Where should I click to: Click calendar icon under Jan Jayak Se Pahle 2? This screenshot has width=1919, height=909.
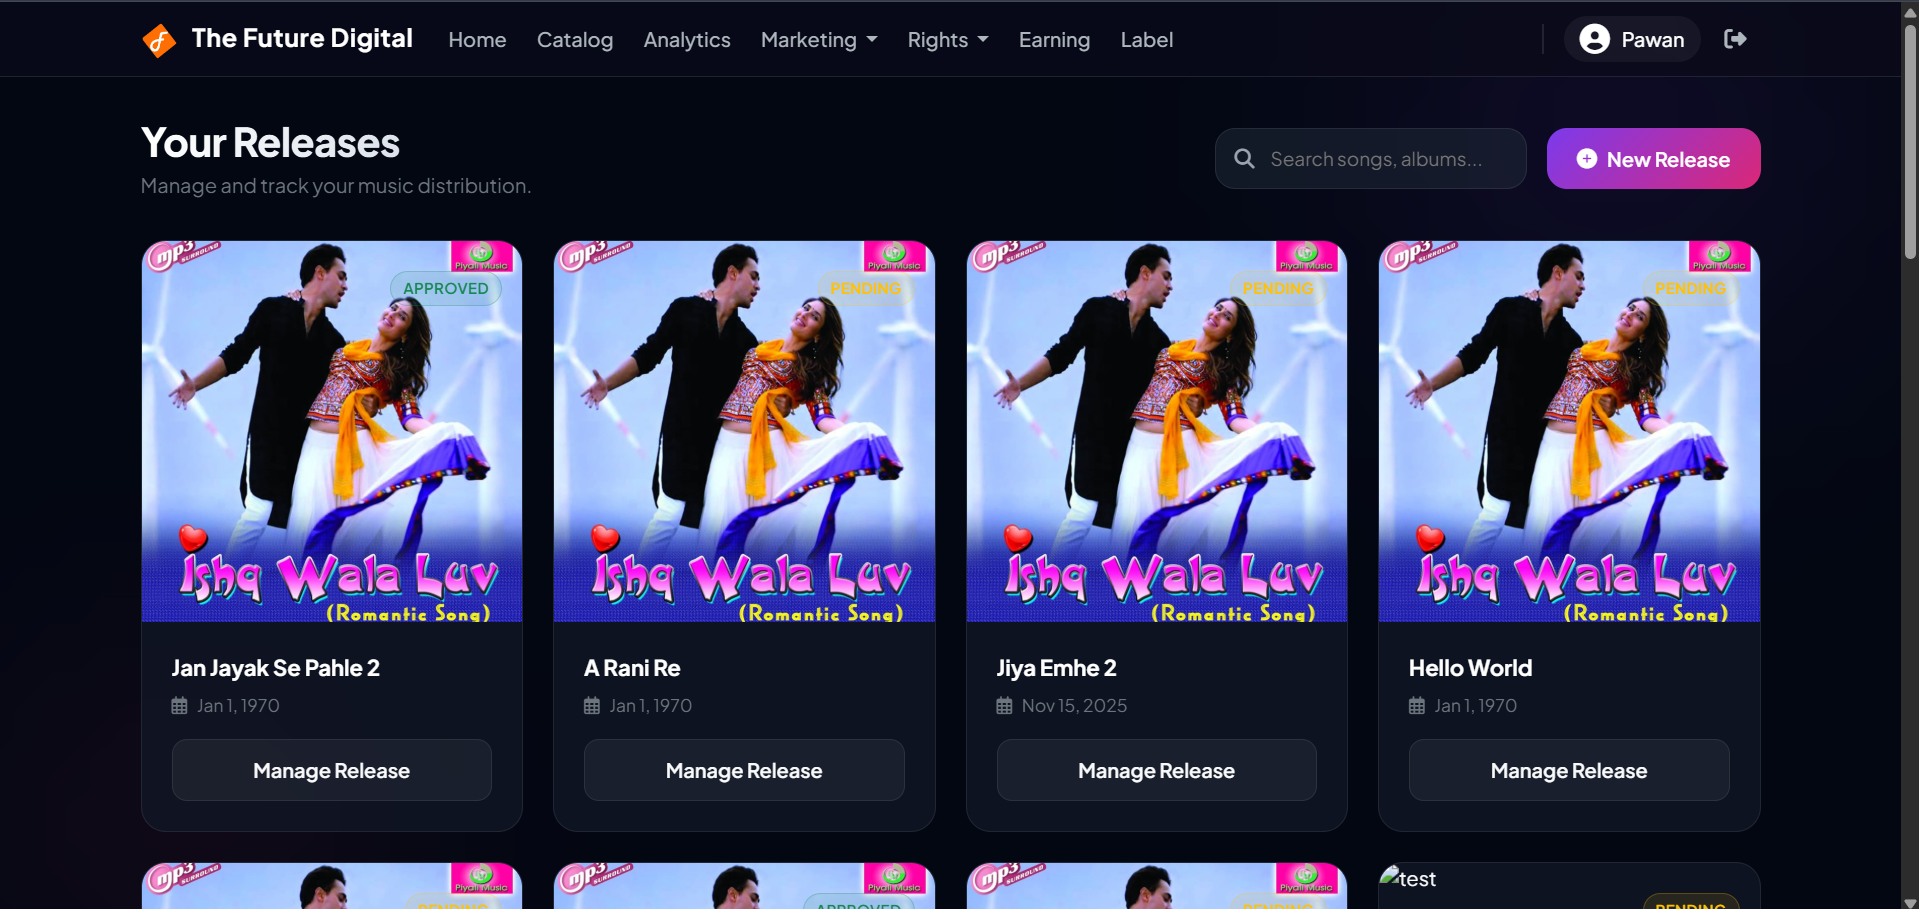[180, 706]
